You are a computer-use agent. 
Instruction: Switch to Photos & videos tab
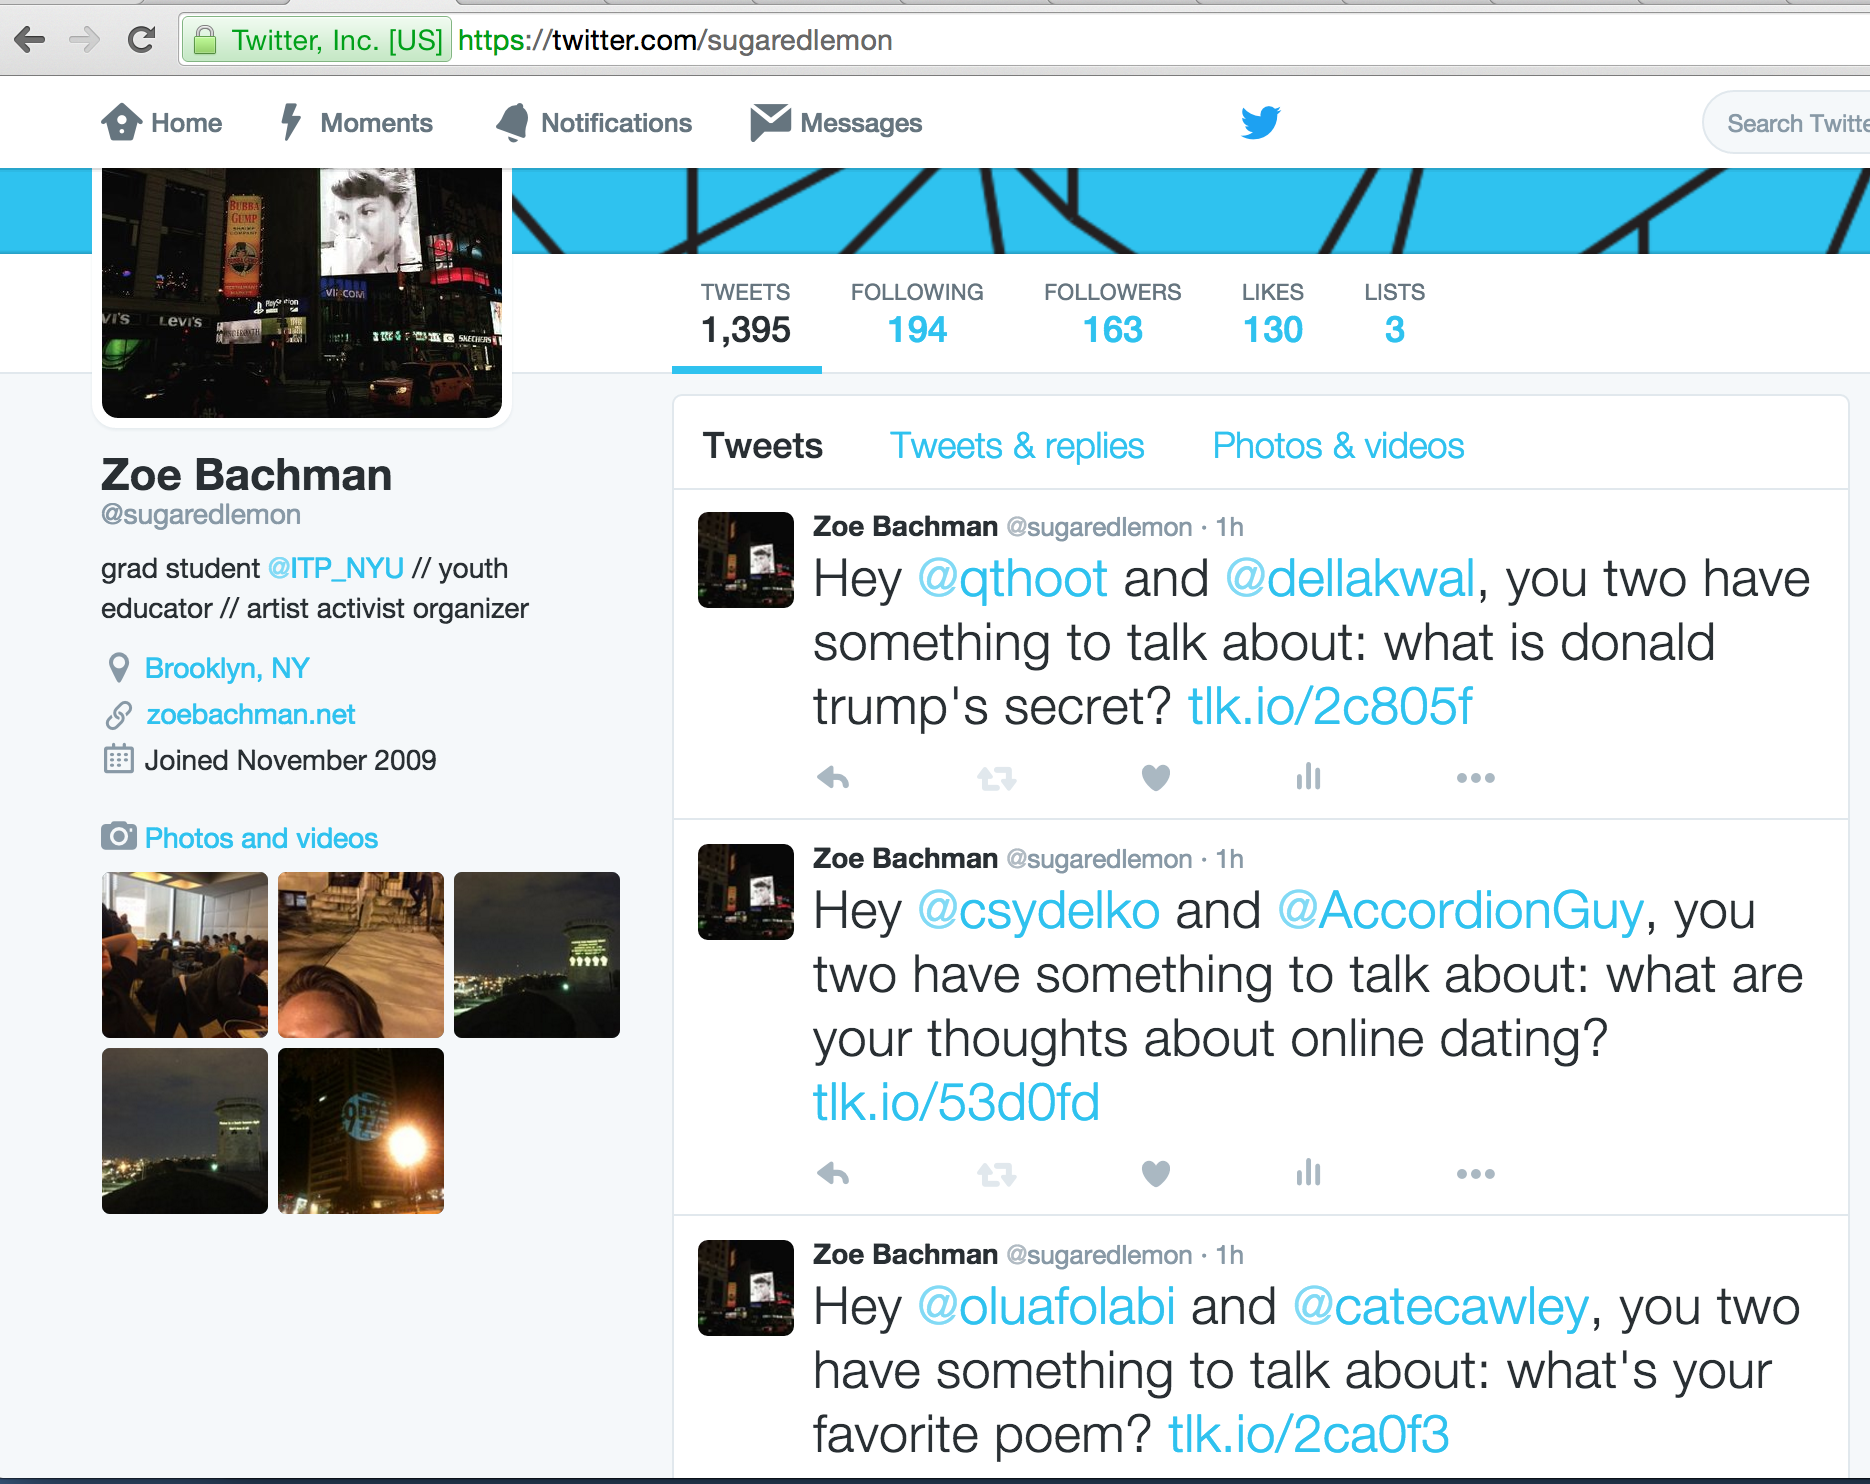tap(1338, 446)
